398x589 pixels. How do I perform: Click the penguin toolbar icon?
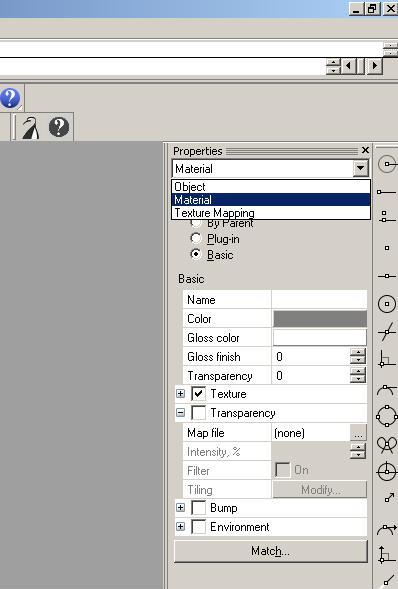coord(30,128)
